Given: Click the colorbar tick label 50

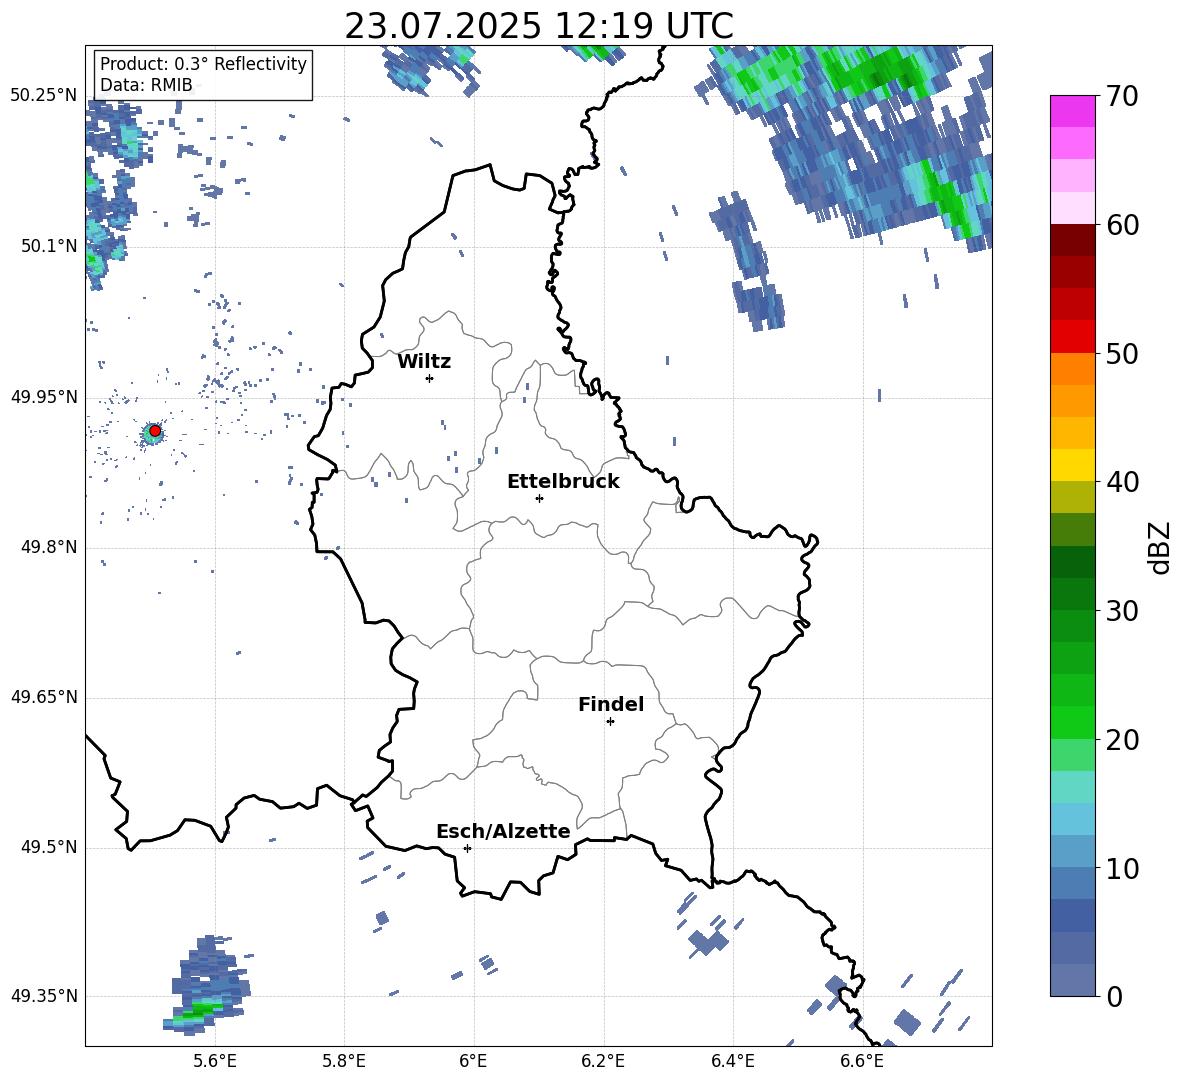Looking at the screenshot, I should pos(1122,354).
